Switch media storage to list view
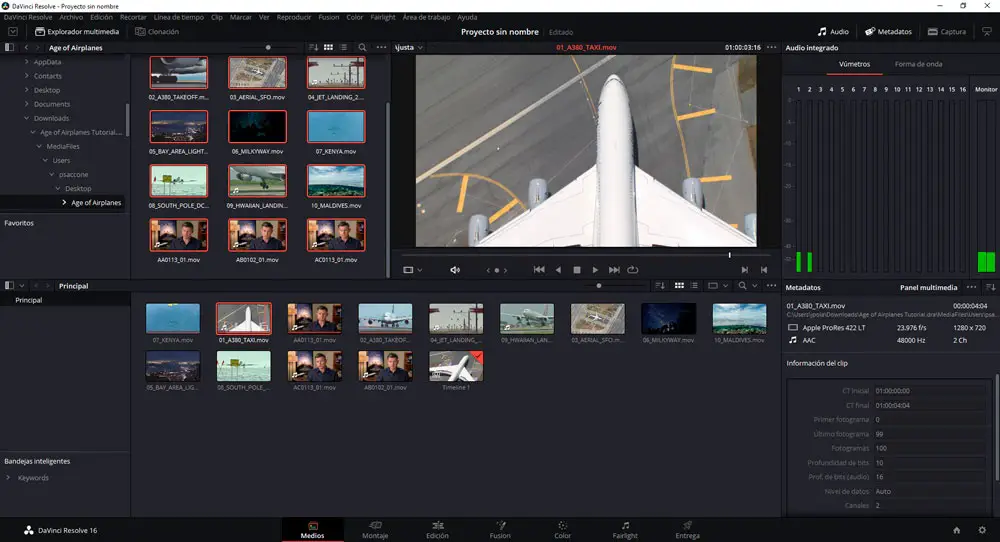 point(343,47)
